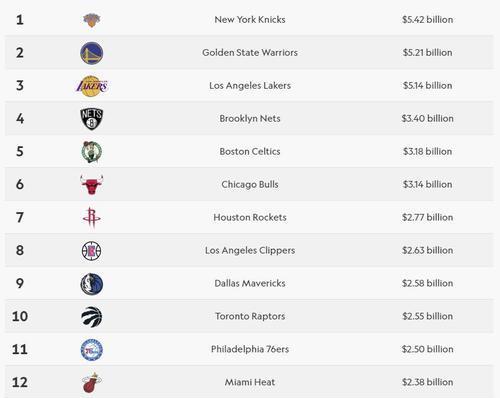Select the $2.77 billion Rockets valuation

click(427, 218)
